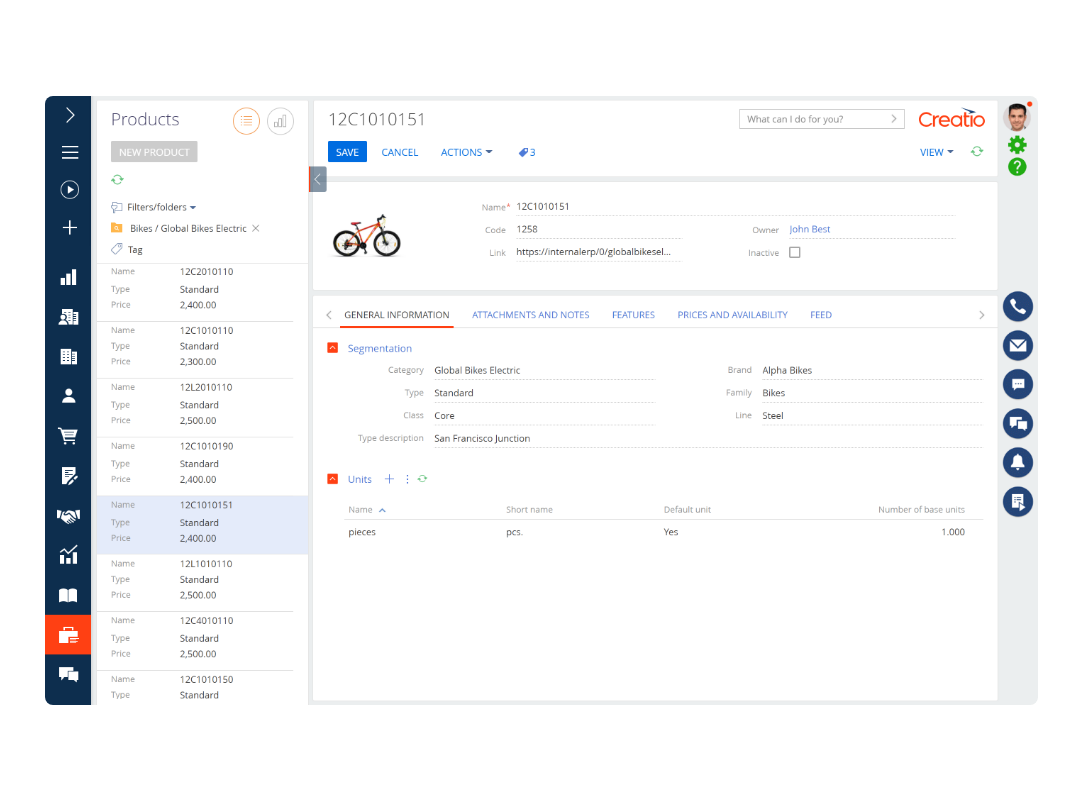
Task: Open the Attachments and Notes tab
Action: click(530, 315)
